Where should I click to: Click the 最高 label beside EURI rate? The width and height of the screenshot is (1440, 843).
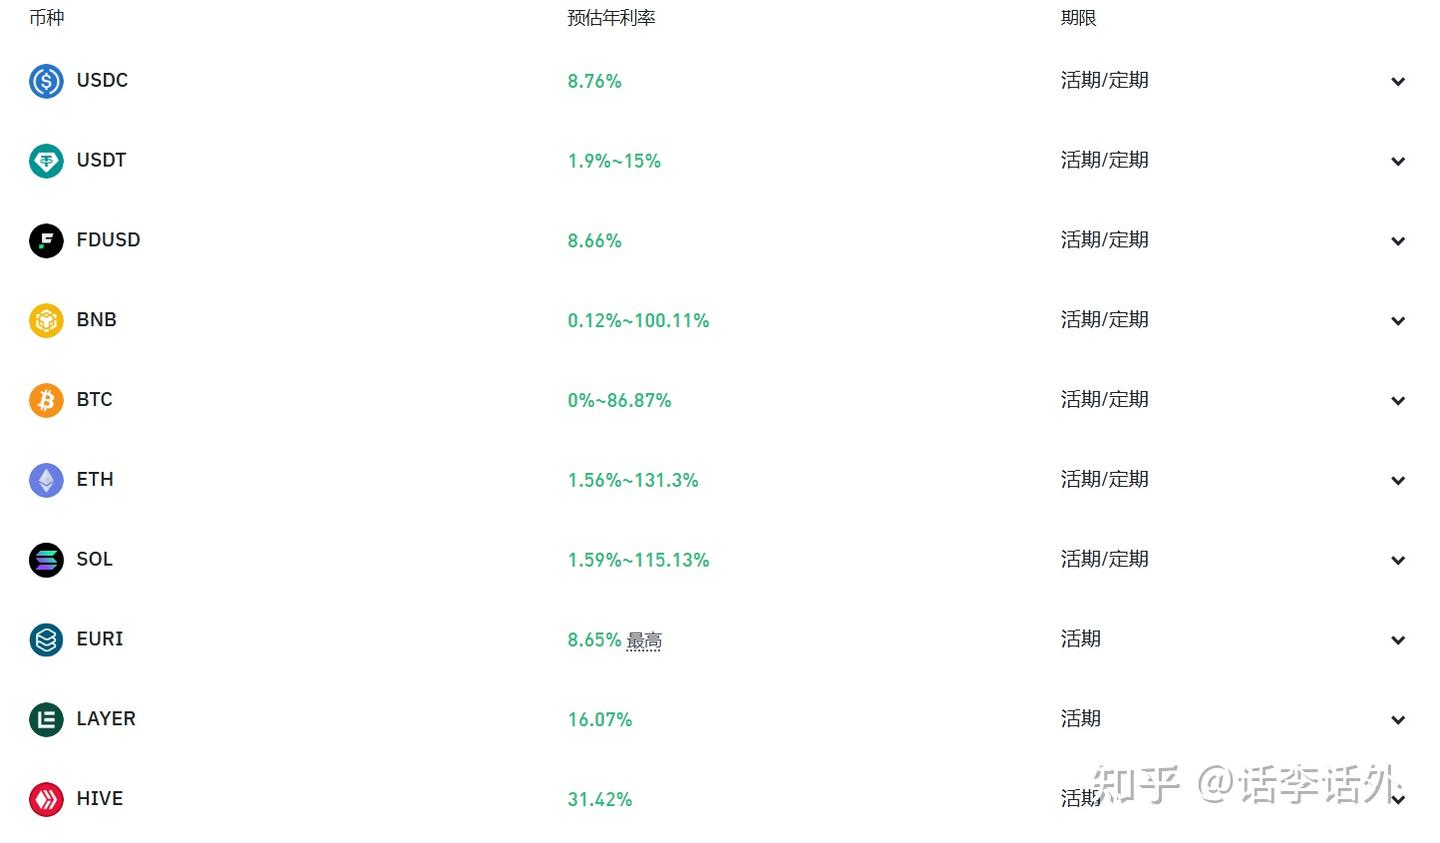coord(644,641)
